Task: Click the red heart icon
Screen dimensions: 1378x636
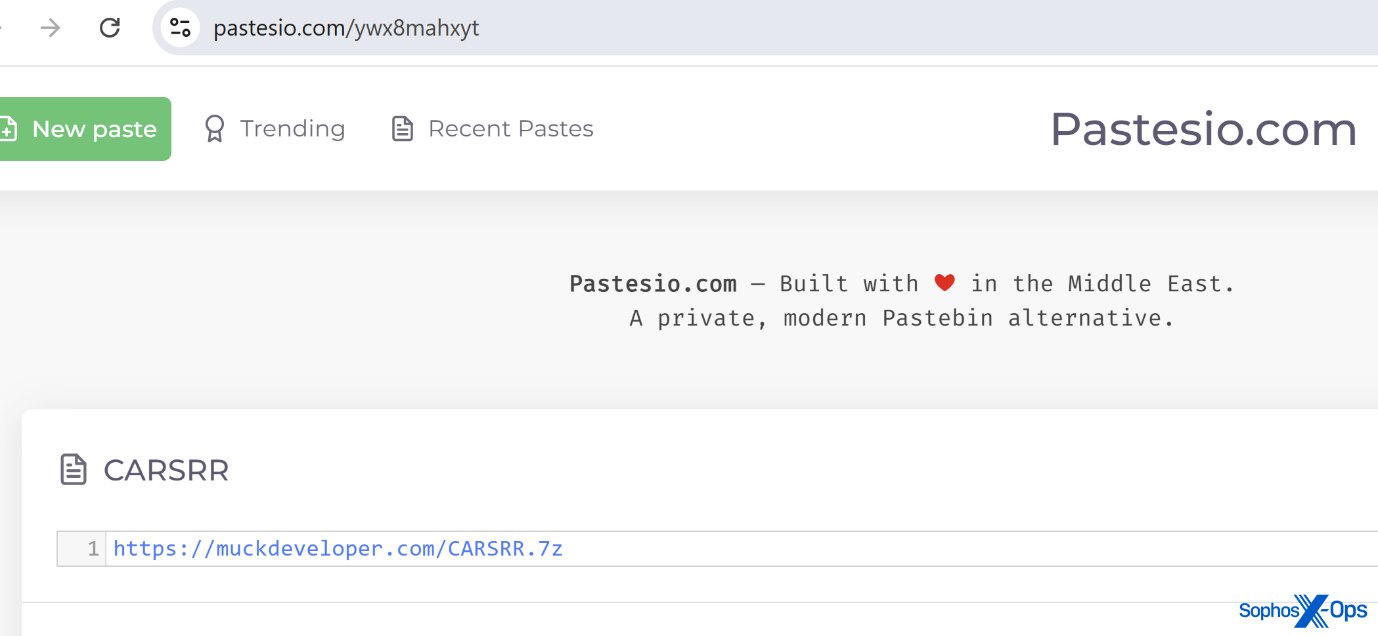Action: click(944, 284)
